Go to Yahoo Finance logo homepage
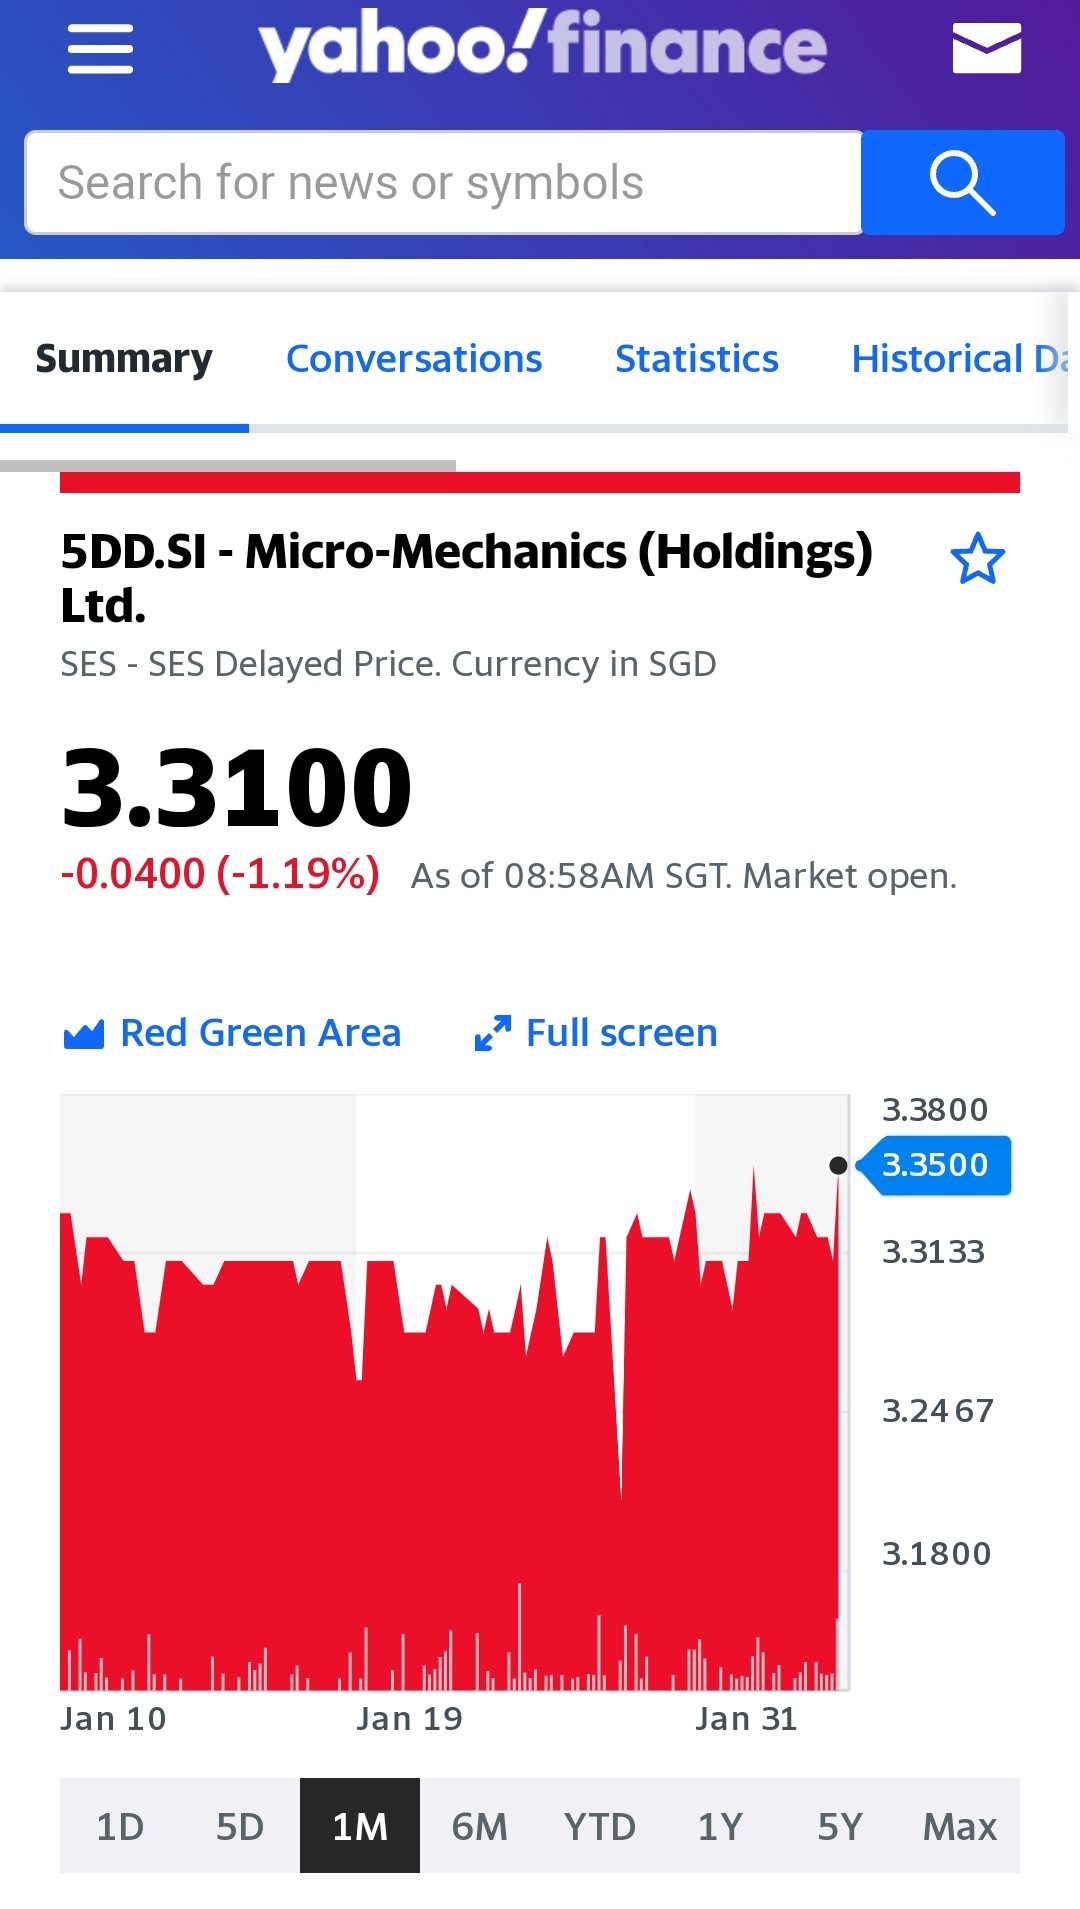1080x1909 pixels. point(543,46)
